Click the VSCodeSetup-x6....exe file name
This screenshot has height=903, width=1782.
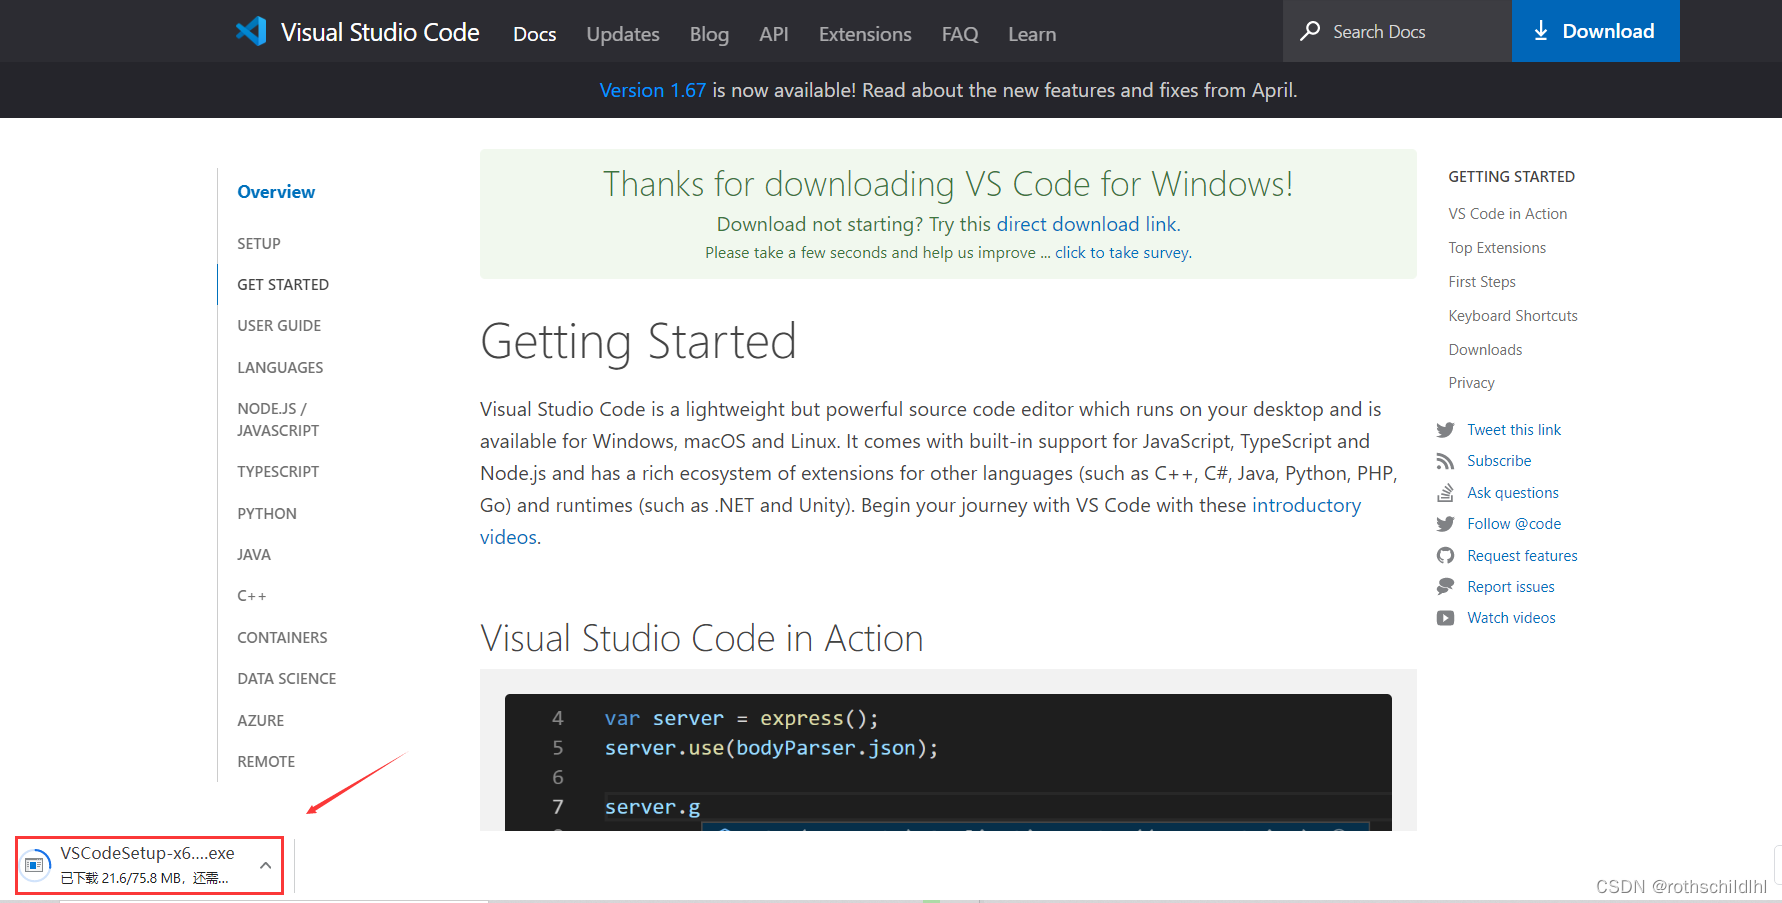[x=147, y=853]
